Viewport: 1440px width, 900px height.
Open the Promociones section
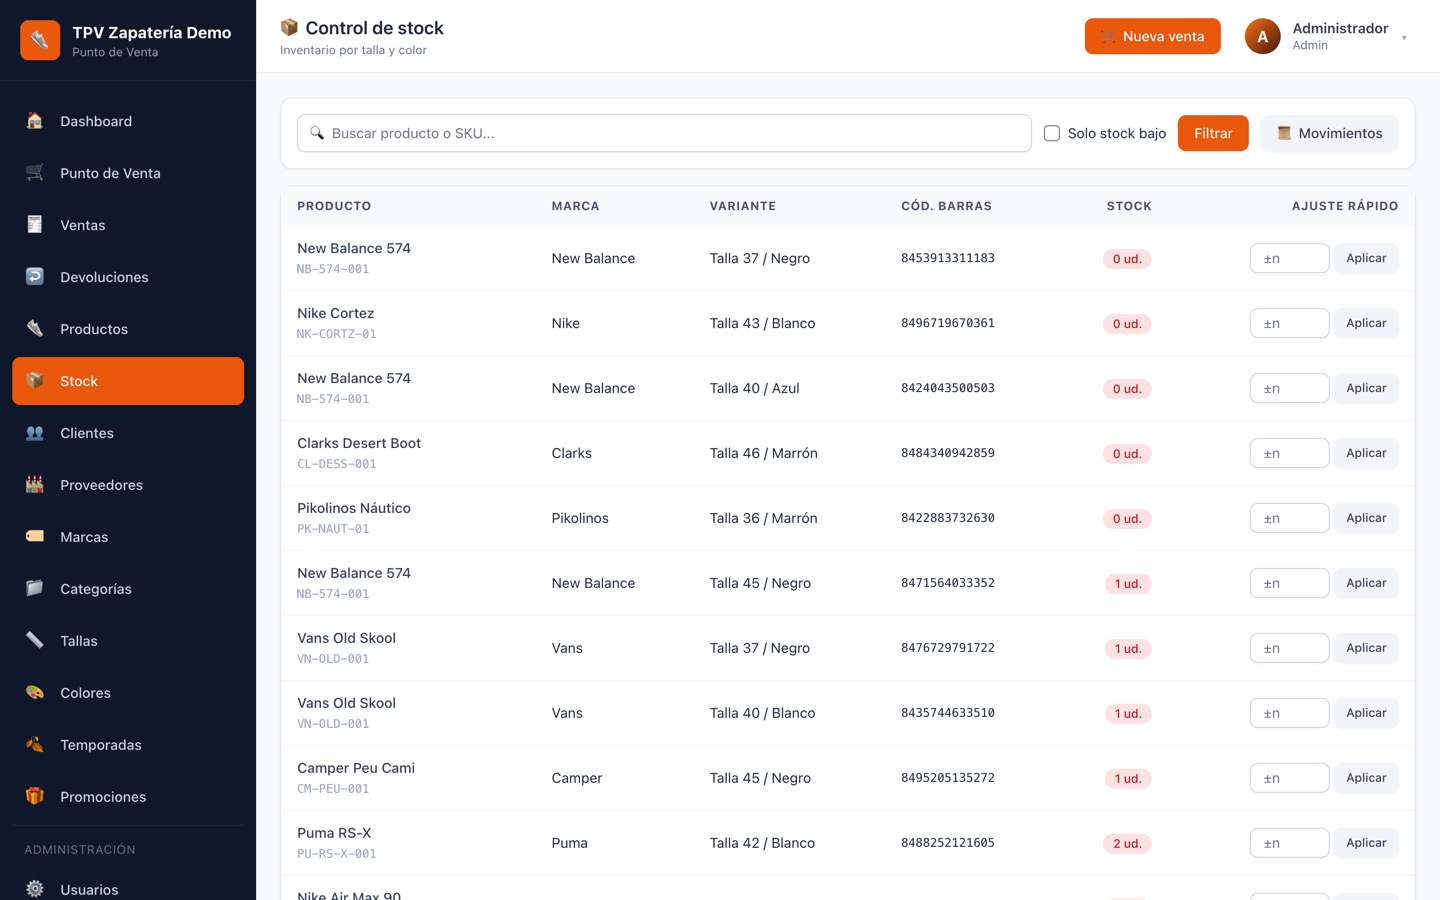(x=128, y=797)
